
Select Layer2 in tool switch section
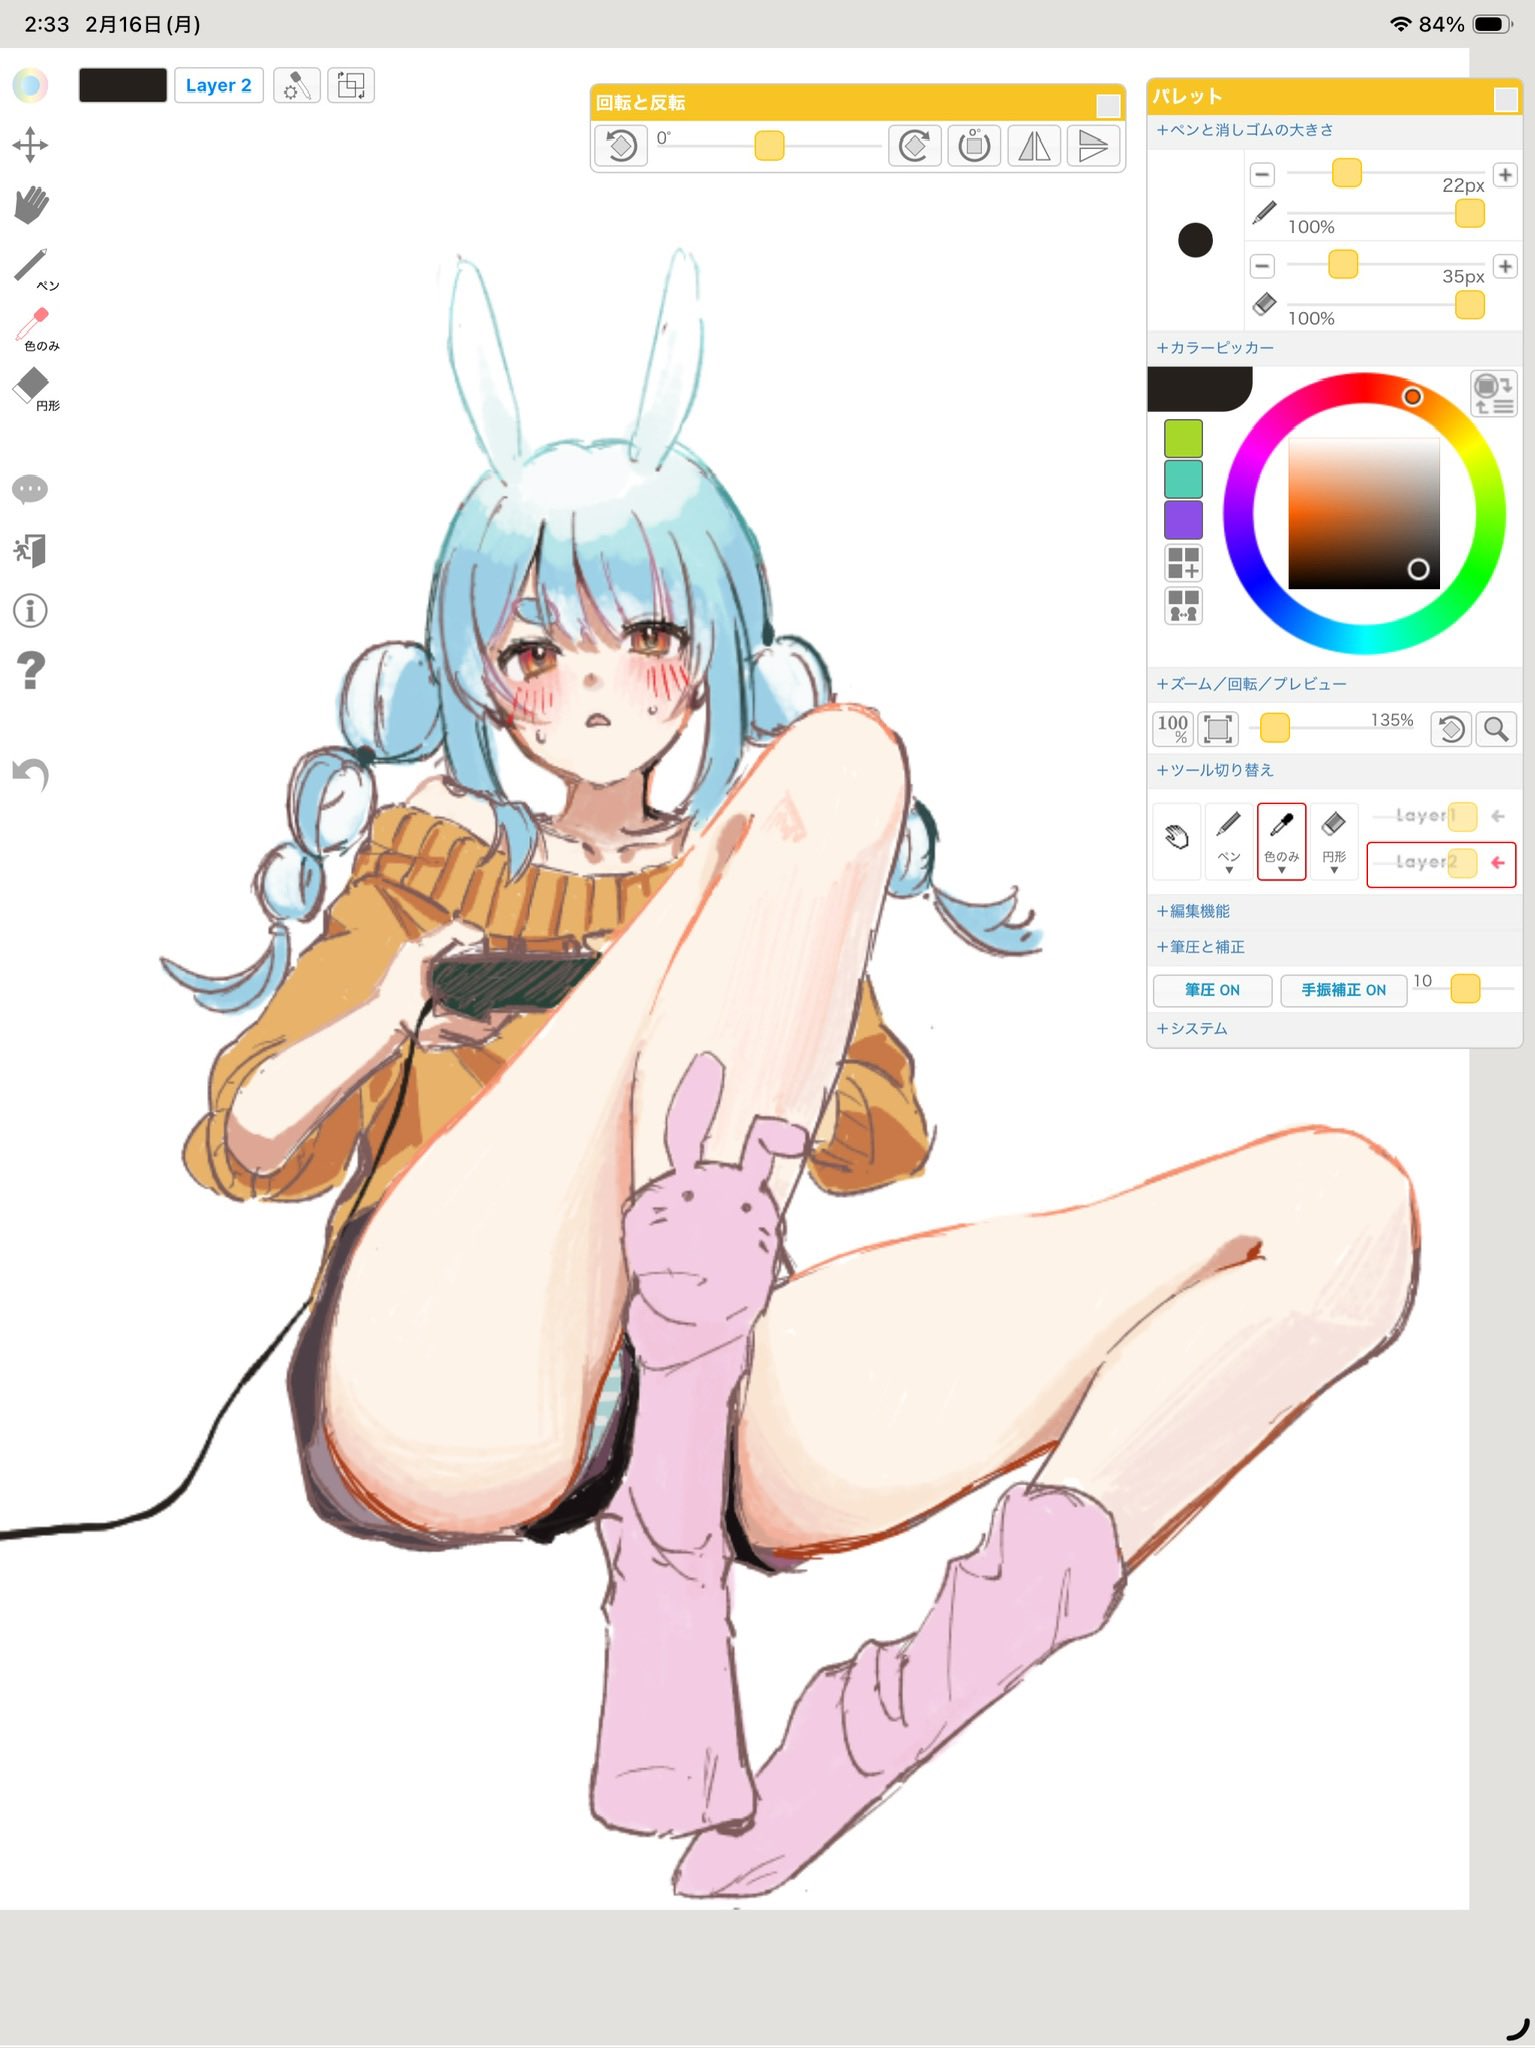[1441, 863]
